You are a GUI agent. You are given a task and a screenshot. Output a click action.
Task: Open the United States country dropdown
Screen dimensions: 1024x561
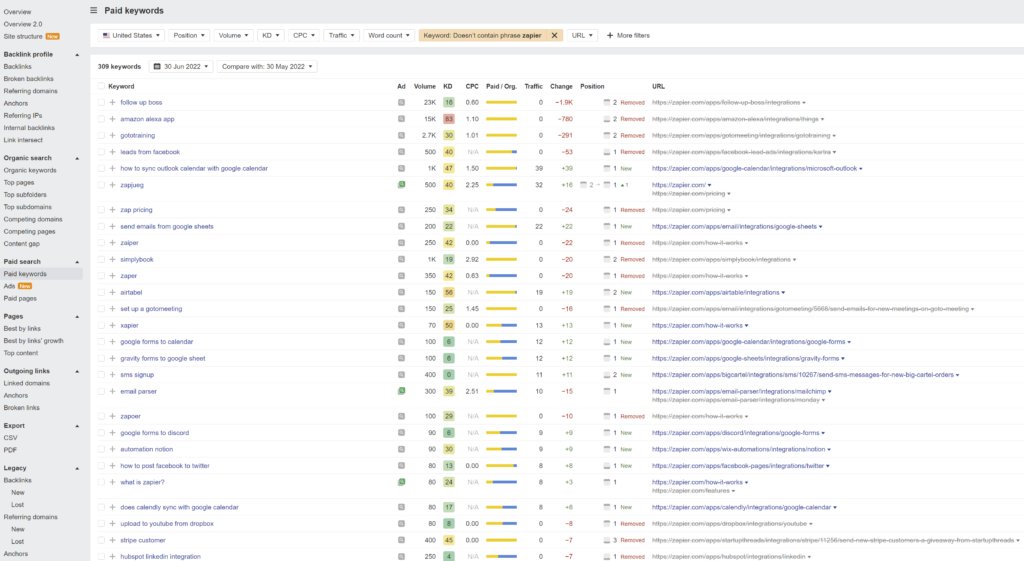131,35
